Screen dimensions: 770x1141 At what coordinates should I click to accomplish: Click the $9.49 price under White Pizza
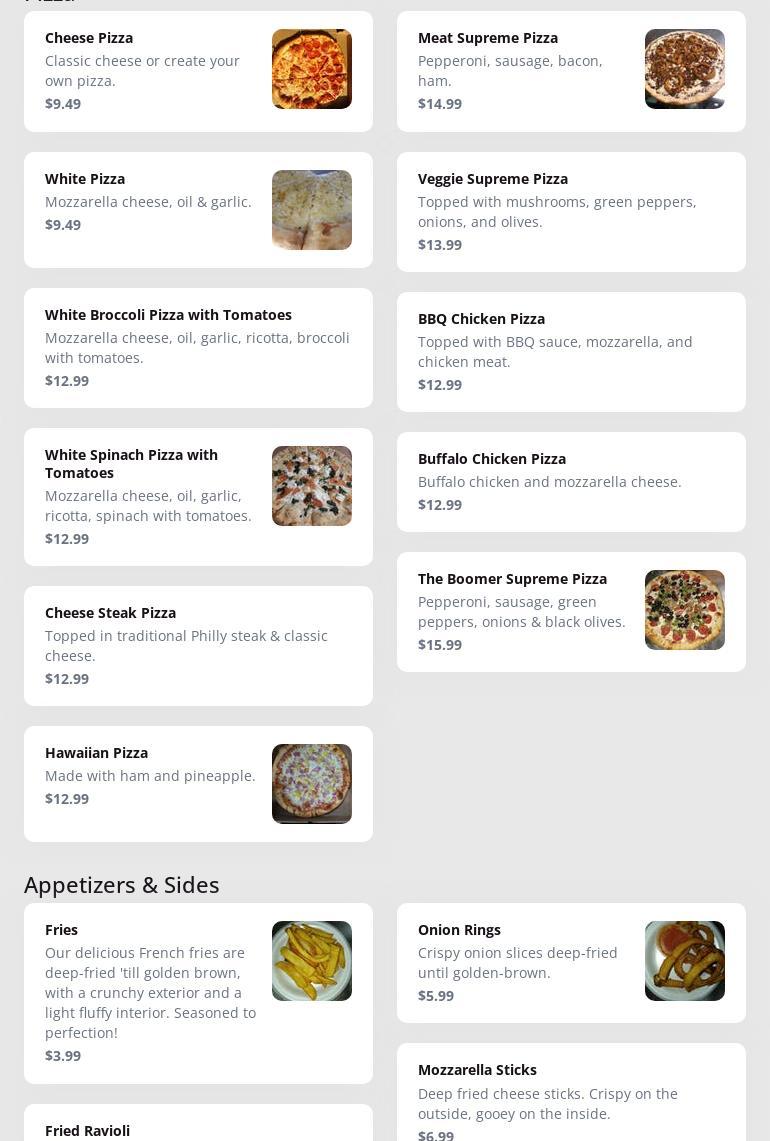click(x=63, y=225)
